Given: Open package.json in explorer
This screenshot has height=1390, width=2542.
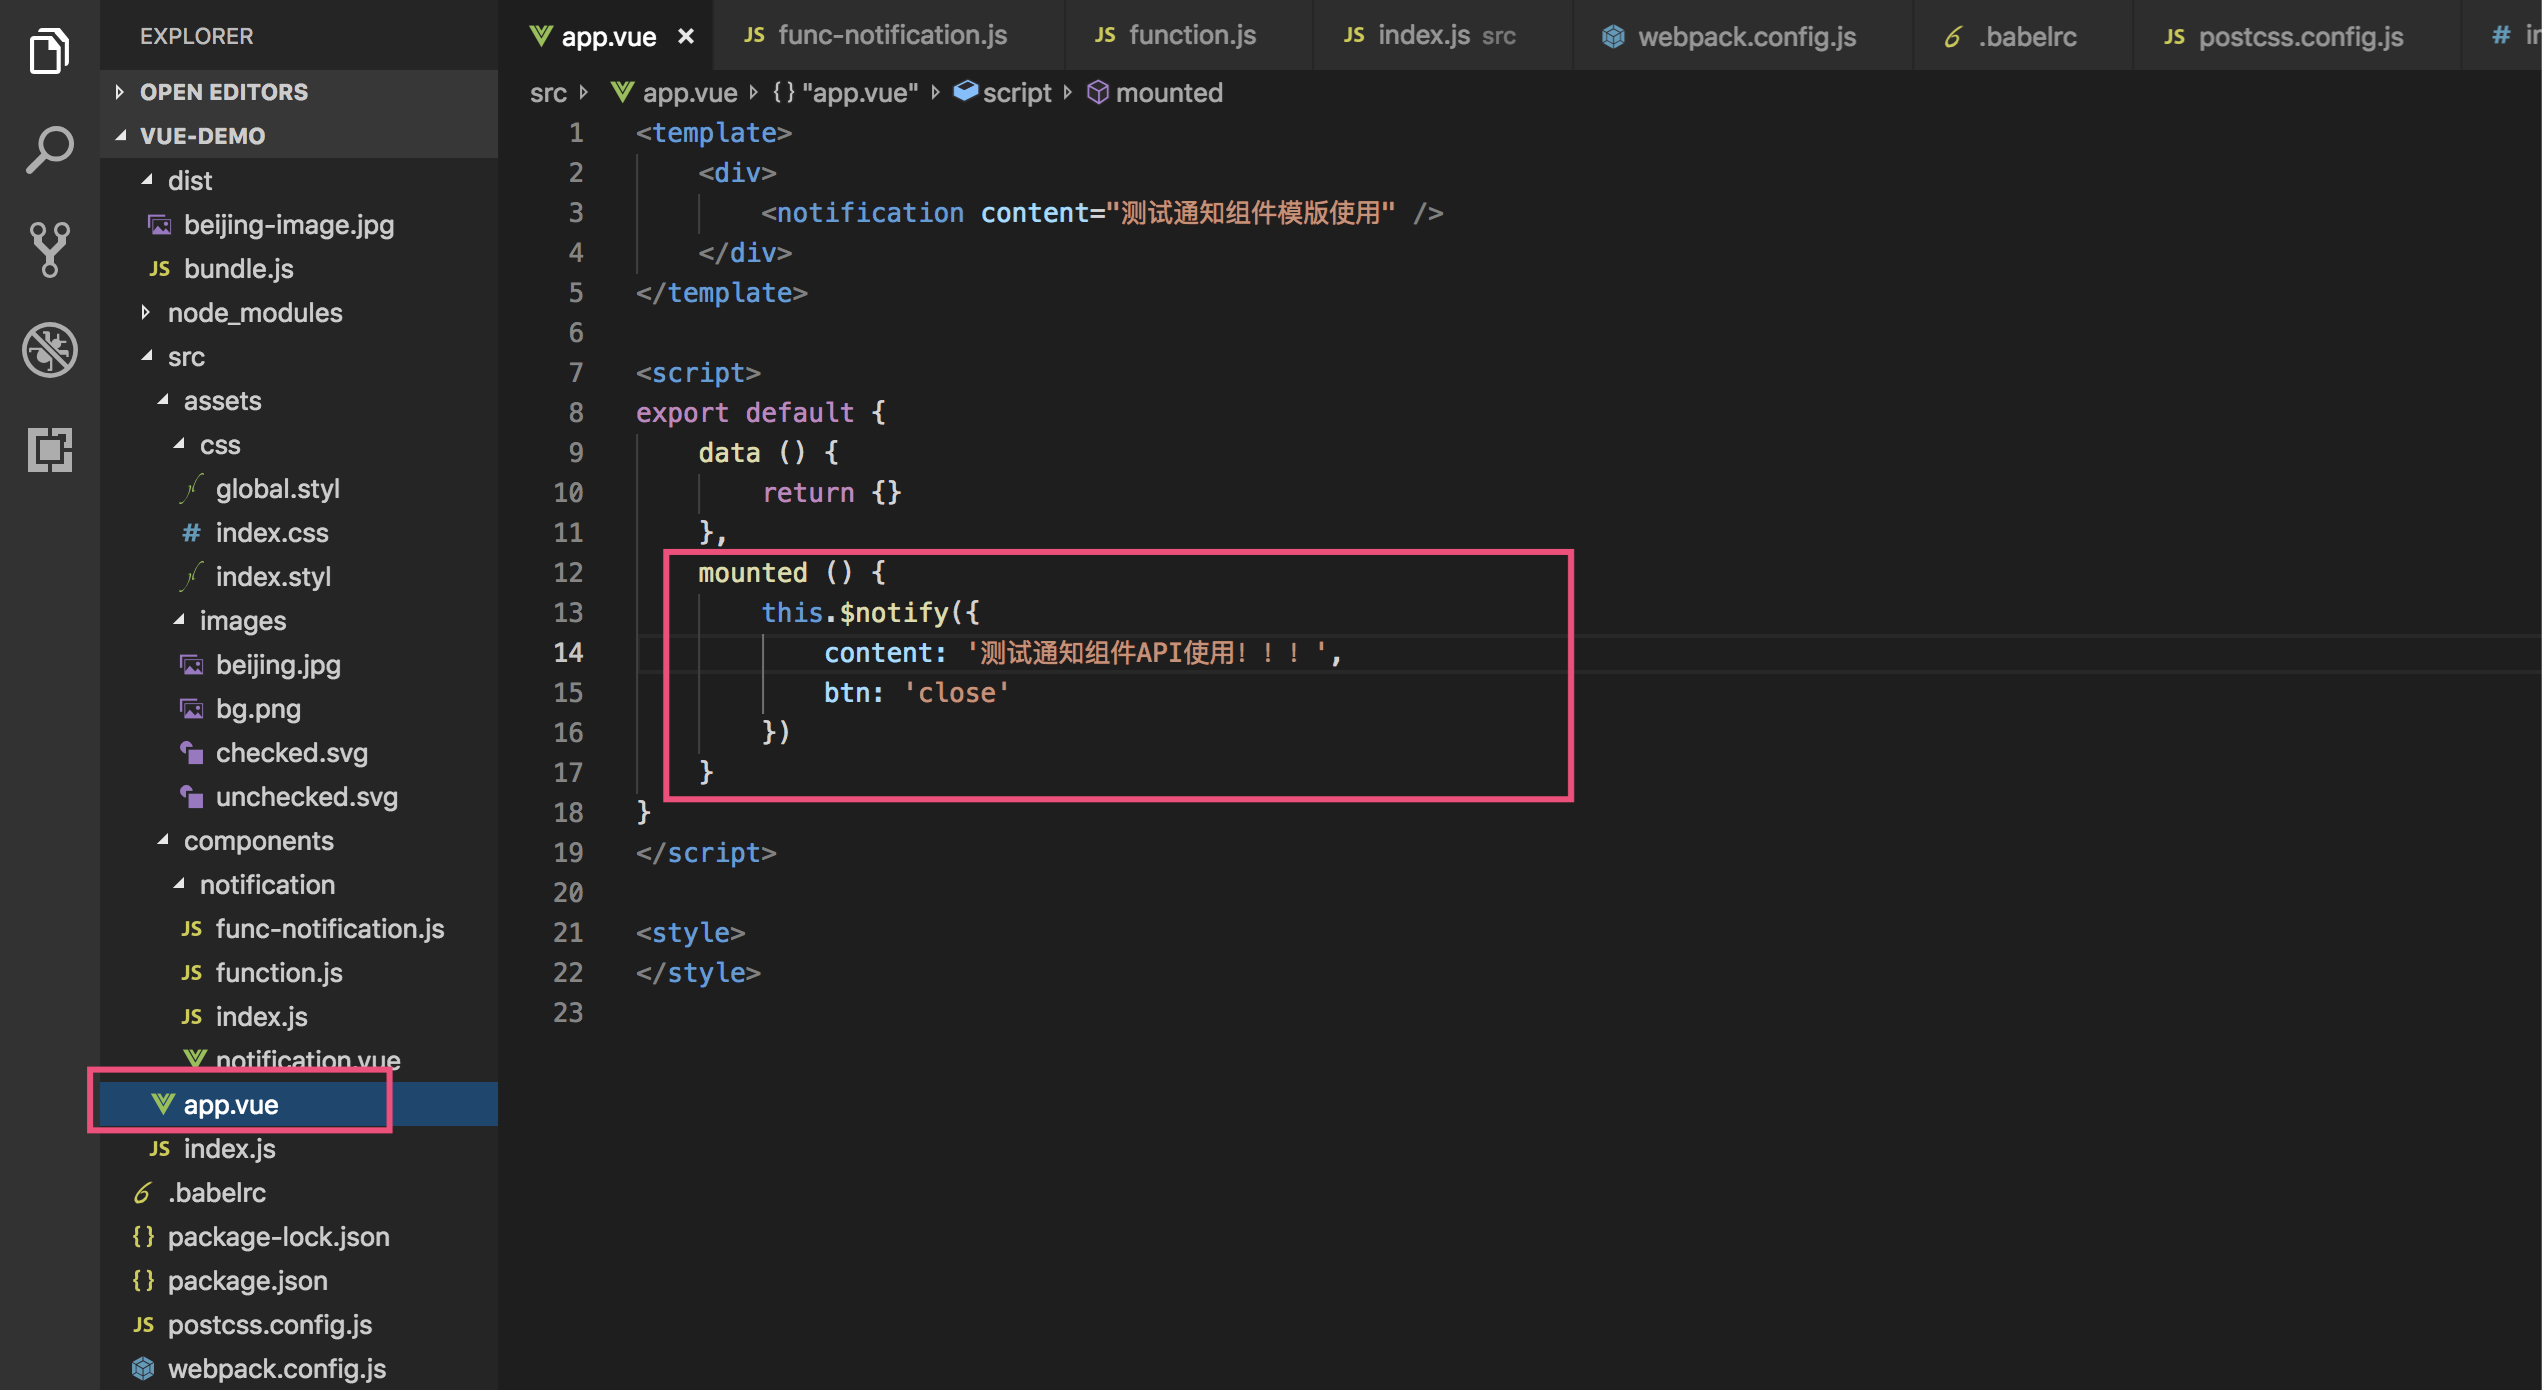Looking at the screenshot, I should pyautogui.click(x=247, y=1281).
